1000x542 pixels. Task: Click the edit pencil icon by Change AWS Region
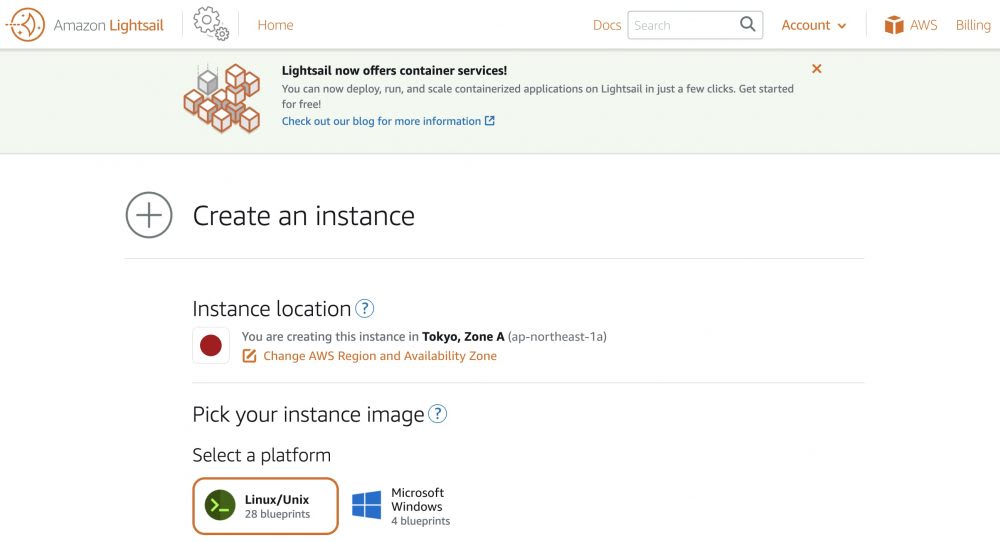pyautogui.click(x=249, y=356)
